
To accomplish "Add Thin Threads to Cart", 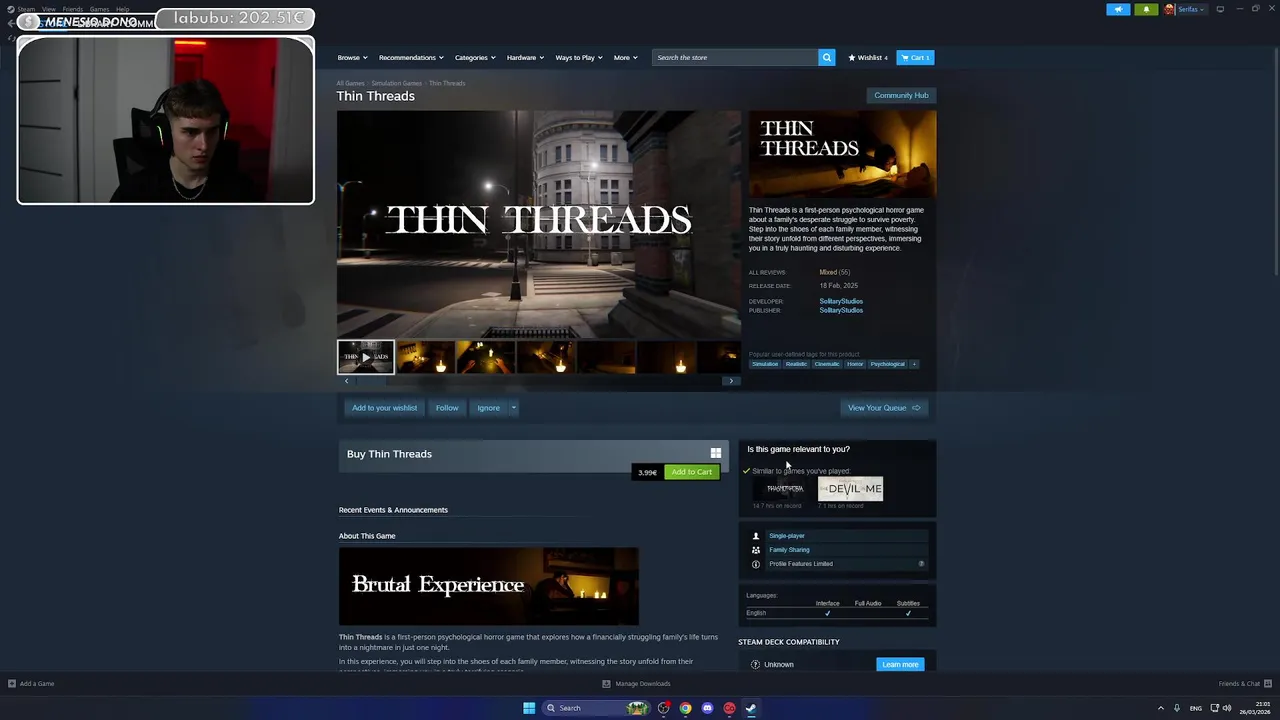I will pyautogui.click(x=691, y=472).
